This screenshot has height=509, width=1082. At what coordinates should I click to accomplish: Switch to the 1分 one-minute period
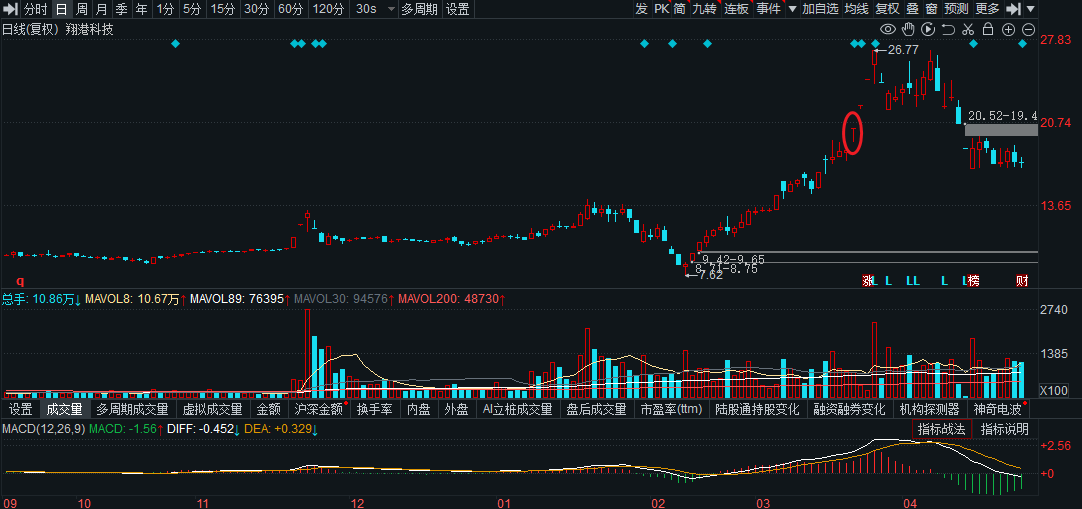pyautogui.click(x=166, y=9)
